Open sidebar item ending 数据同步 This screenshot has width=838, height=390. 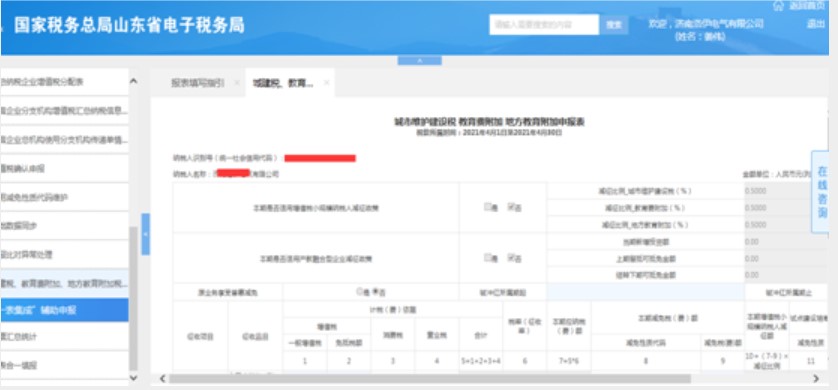pos(64,226)
